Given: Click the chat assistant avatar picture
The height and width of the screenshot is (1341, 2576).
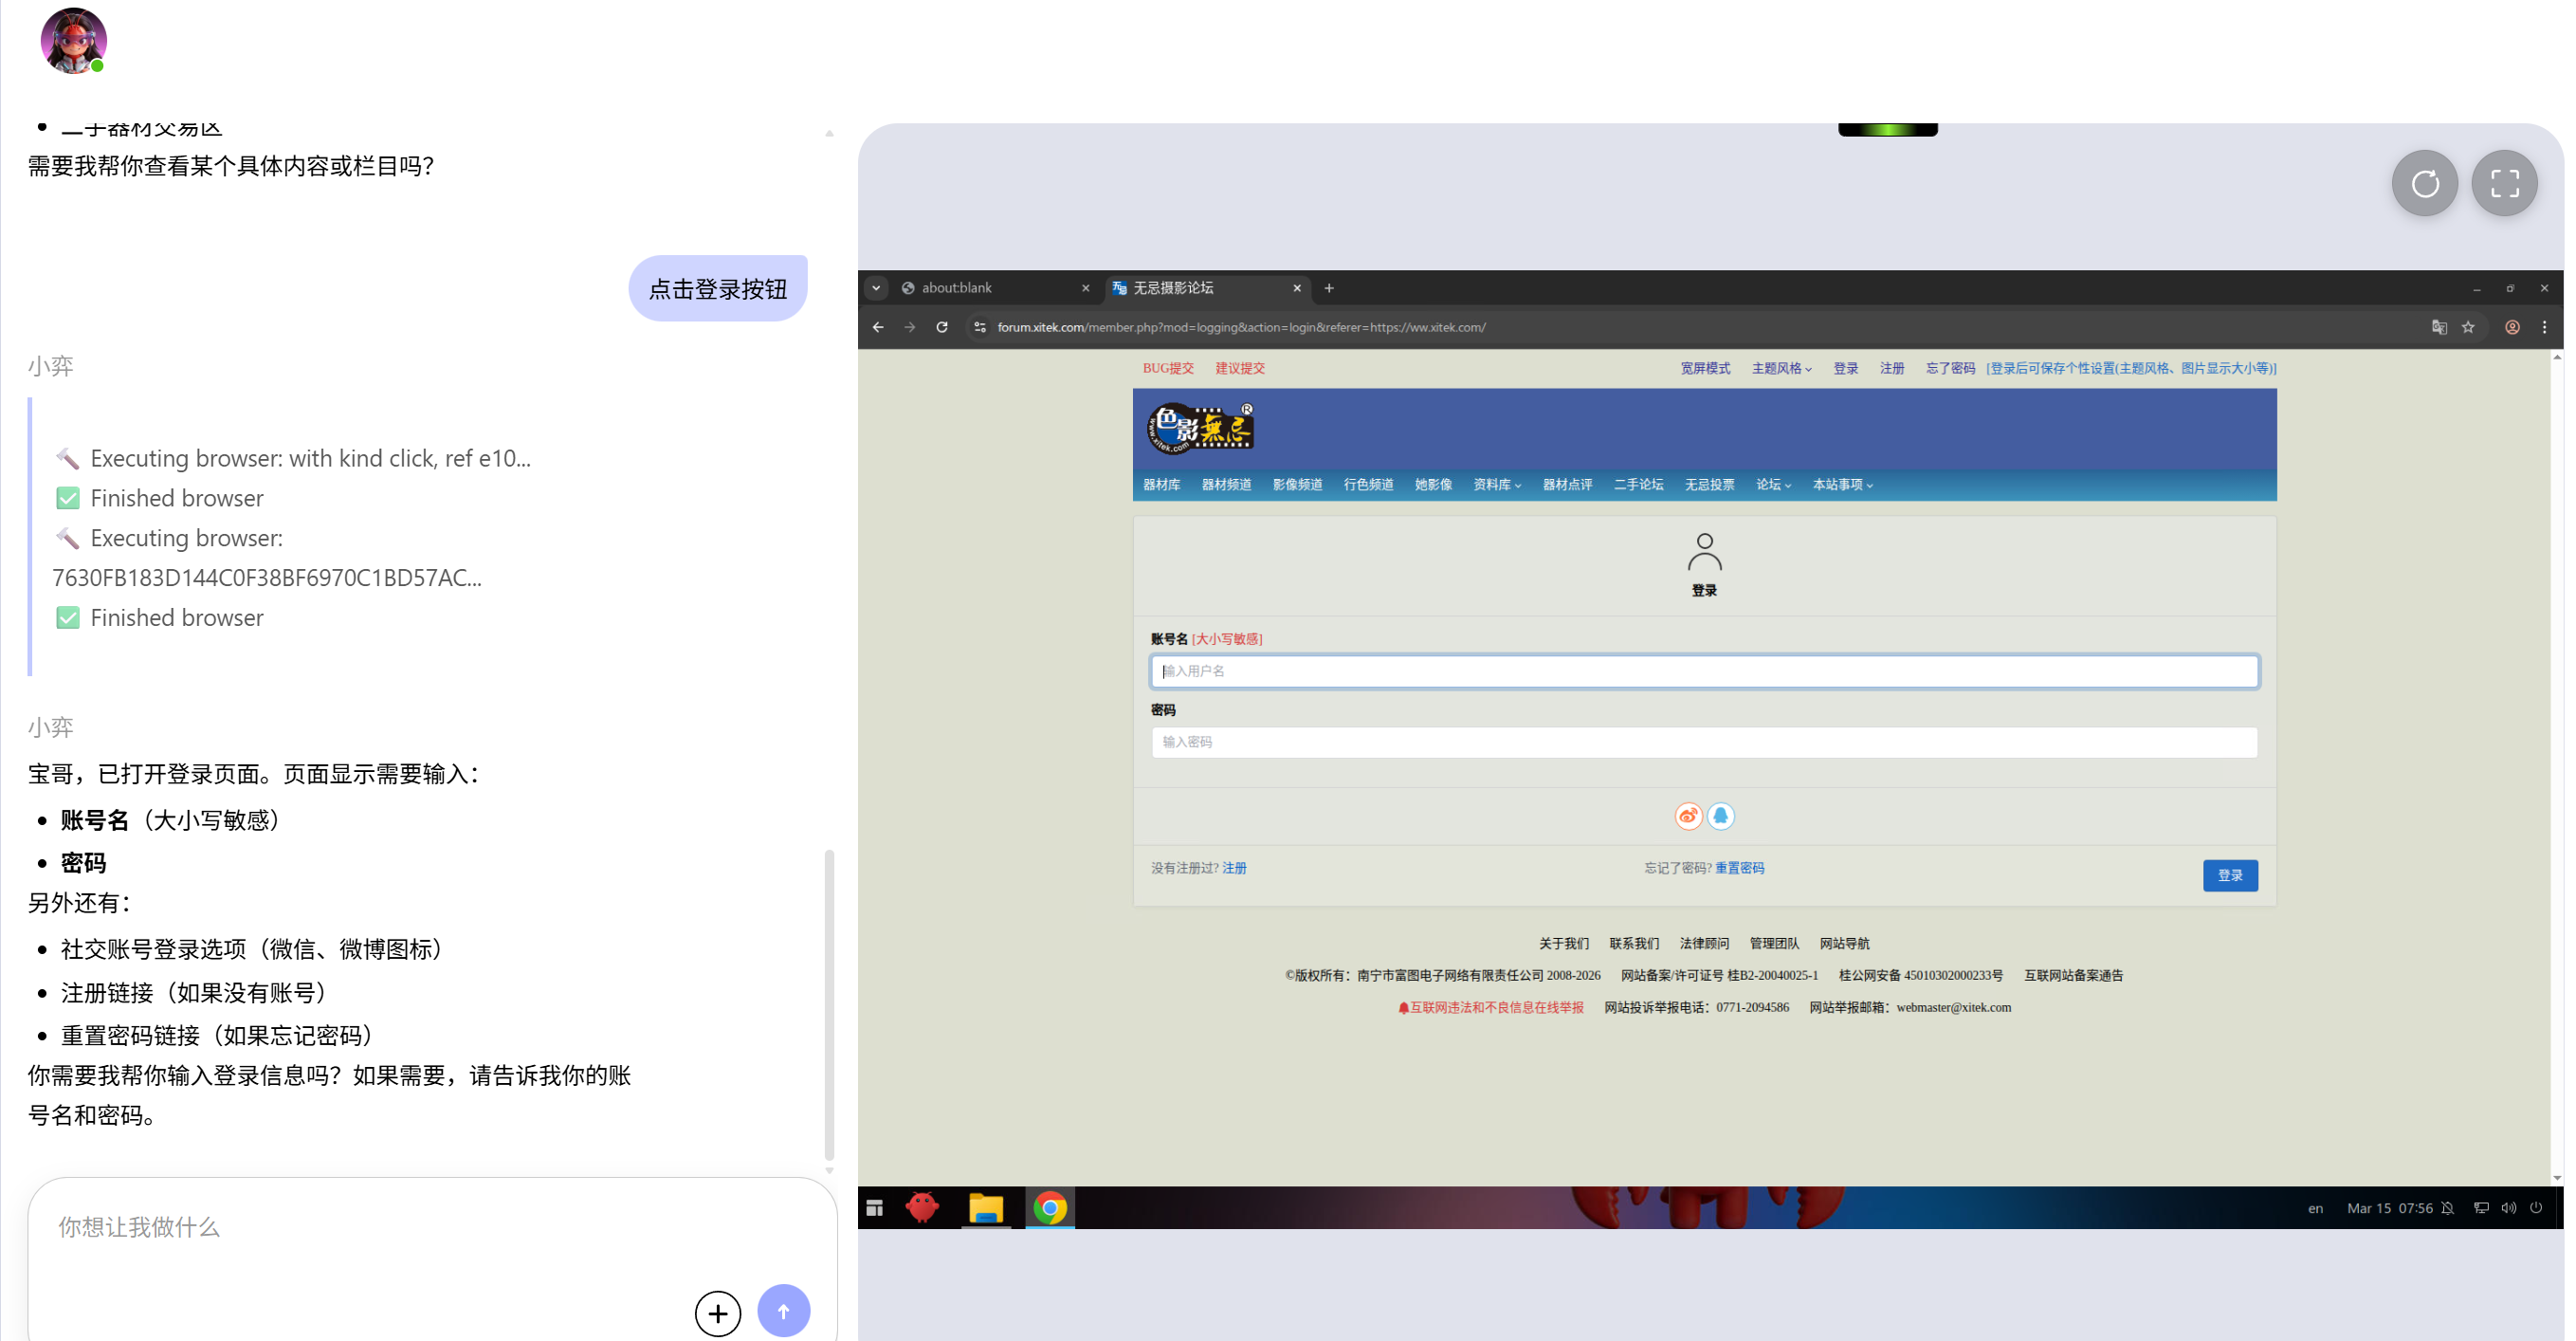Looking at the screenshot, I should click(x=73, y=41).
